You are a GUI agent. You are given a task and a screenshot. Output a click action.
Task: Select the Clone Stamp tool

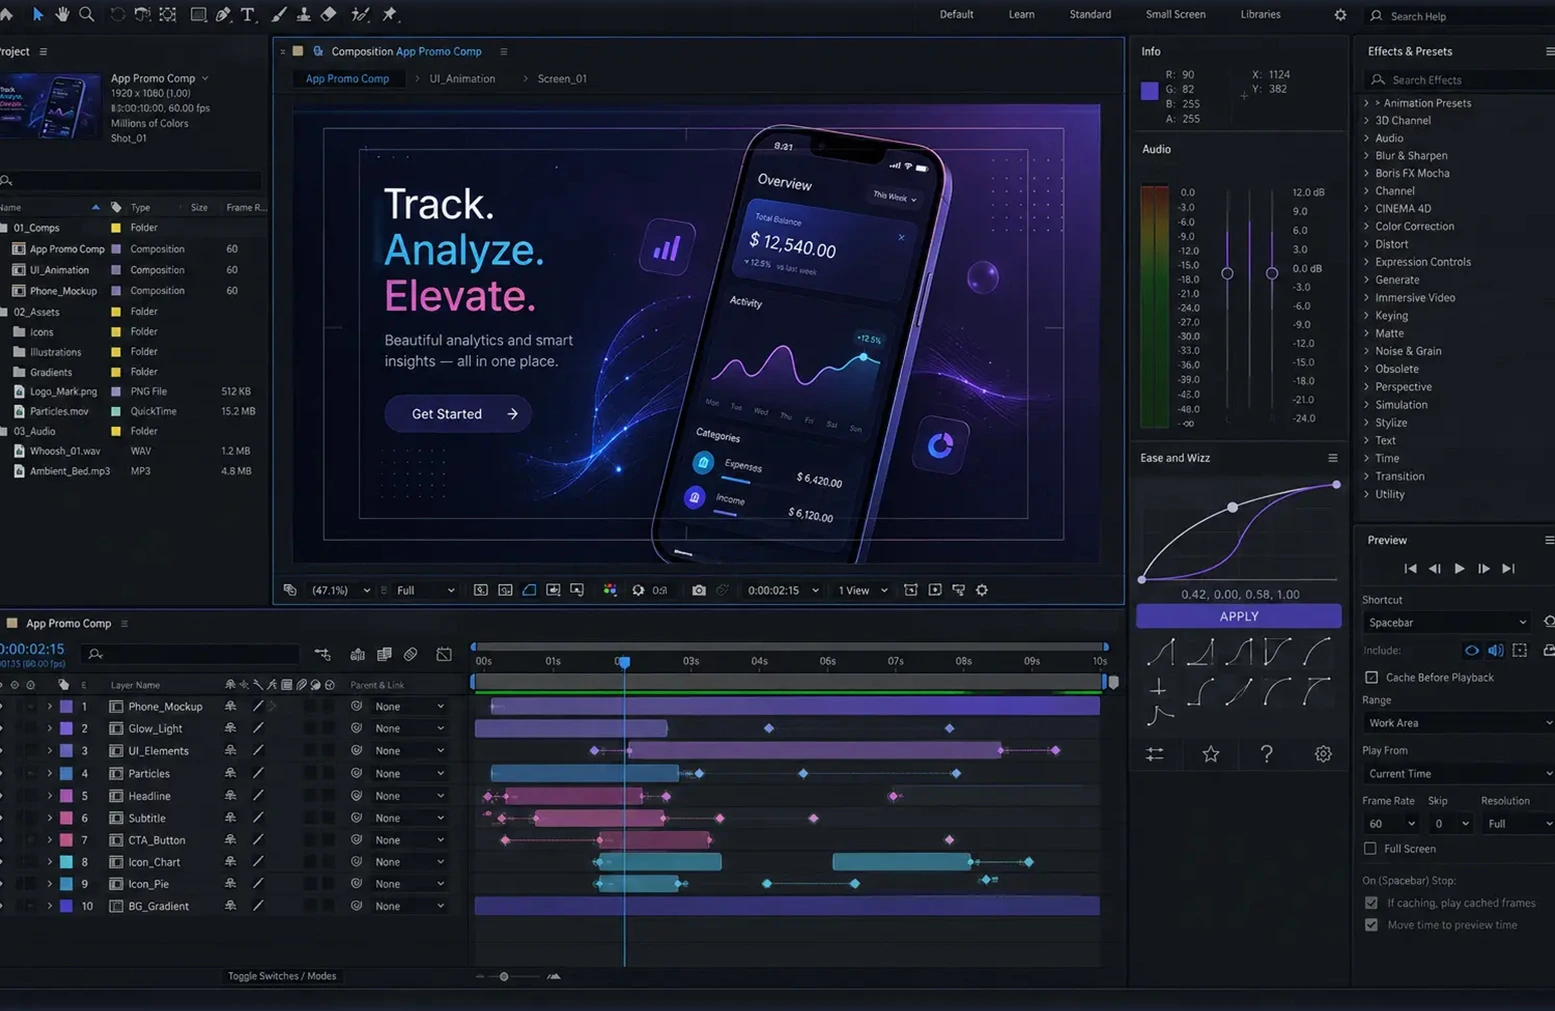(x=303, y=14)
